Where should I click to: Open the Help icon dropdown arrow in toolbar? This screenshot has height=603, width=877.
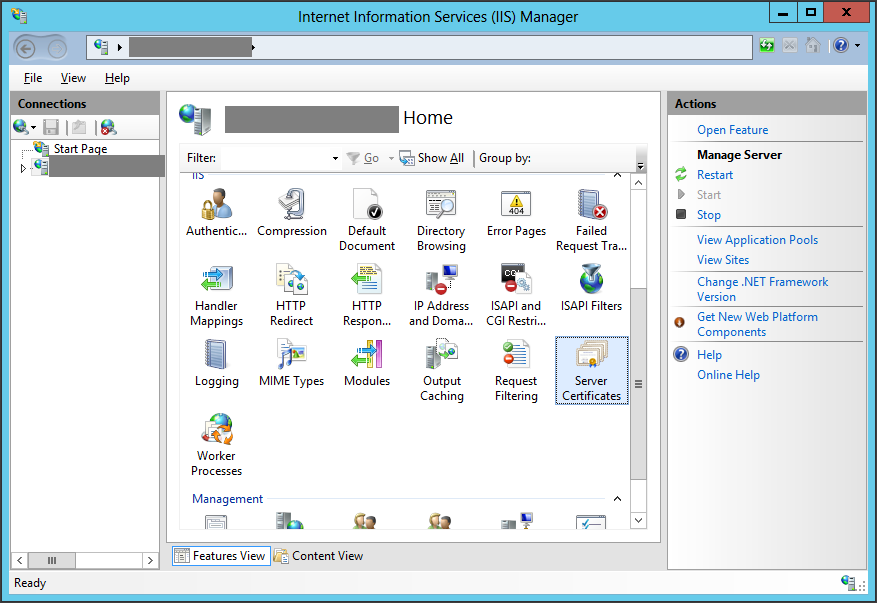[x=857, y=45]
